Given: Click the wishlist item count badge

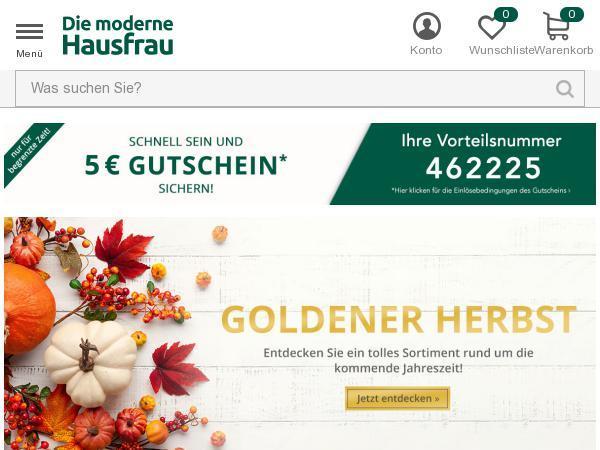Looking at the screenshot, I should point(506,14).
